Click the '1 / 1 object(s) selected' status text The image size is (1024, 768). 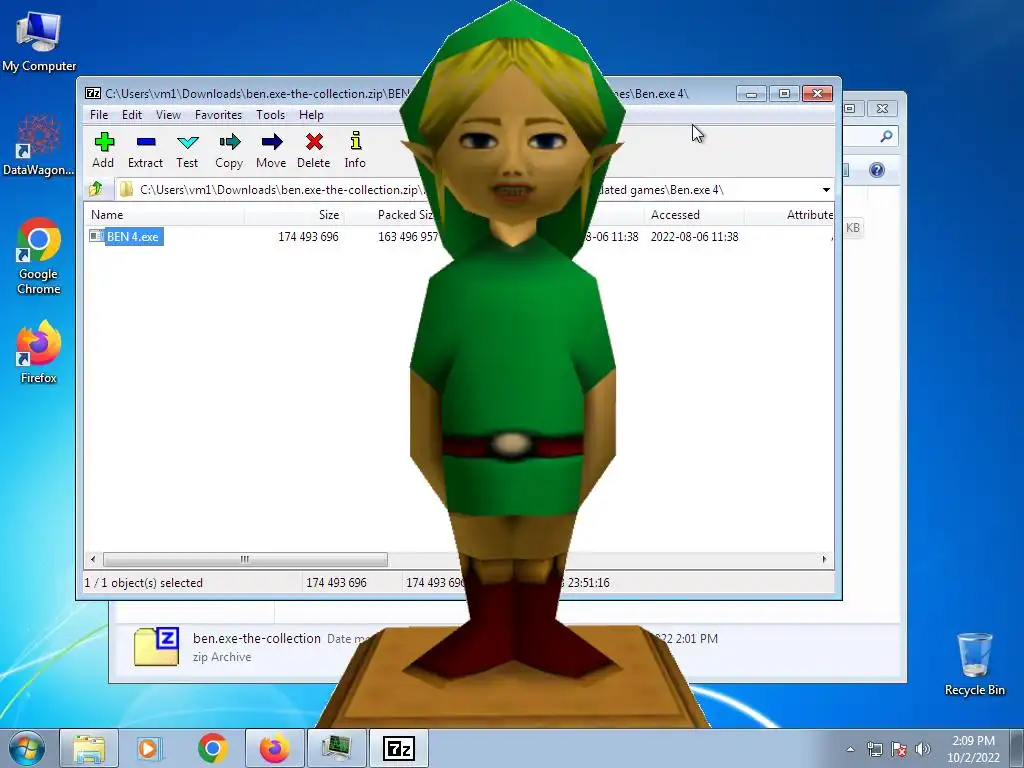tap(143, 583)
